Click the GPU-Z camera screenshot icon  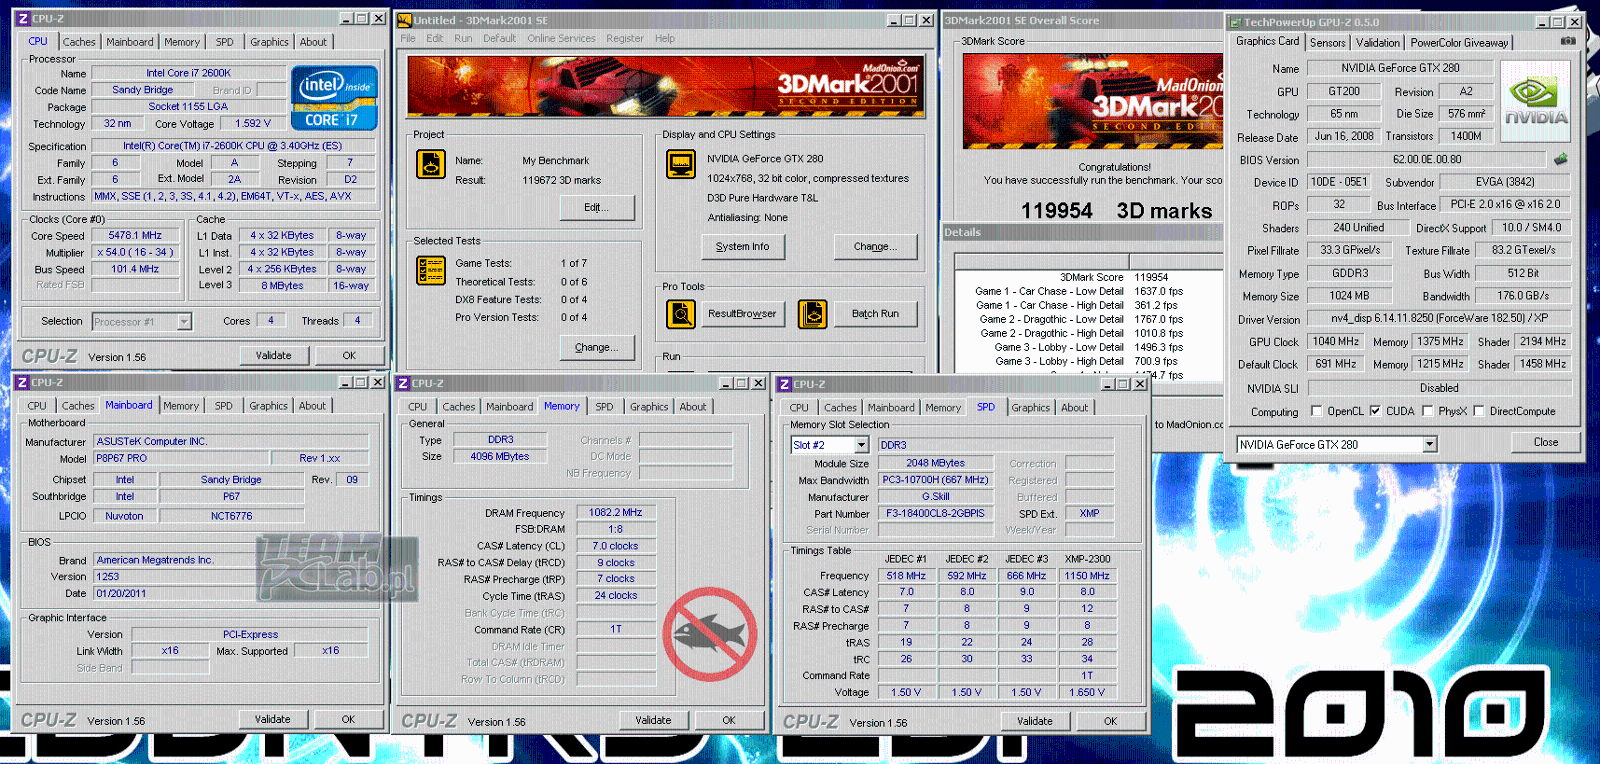coord(1568,41)
